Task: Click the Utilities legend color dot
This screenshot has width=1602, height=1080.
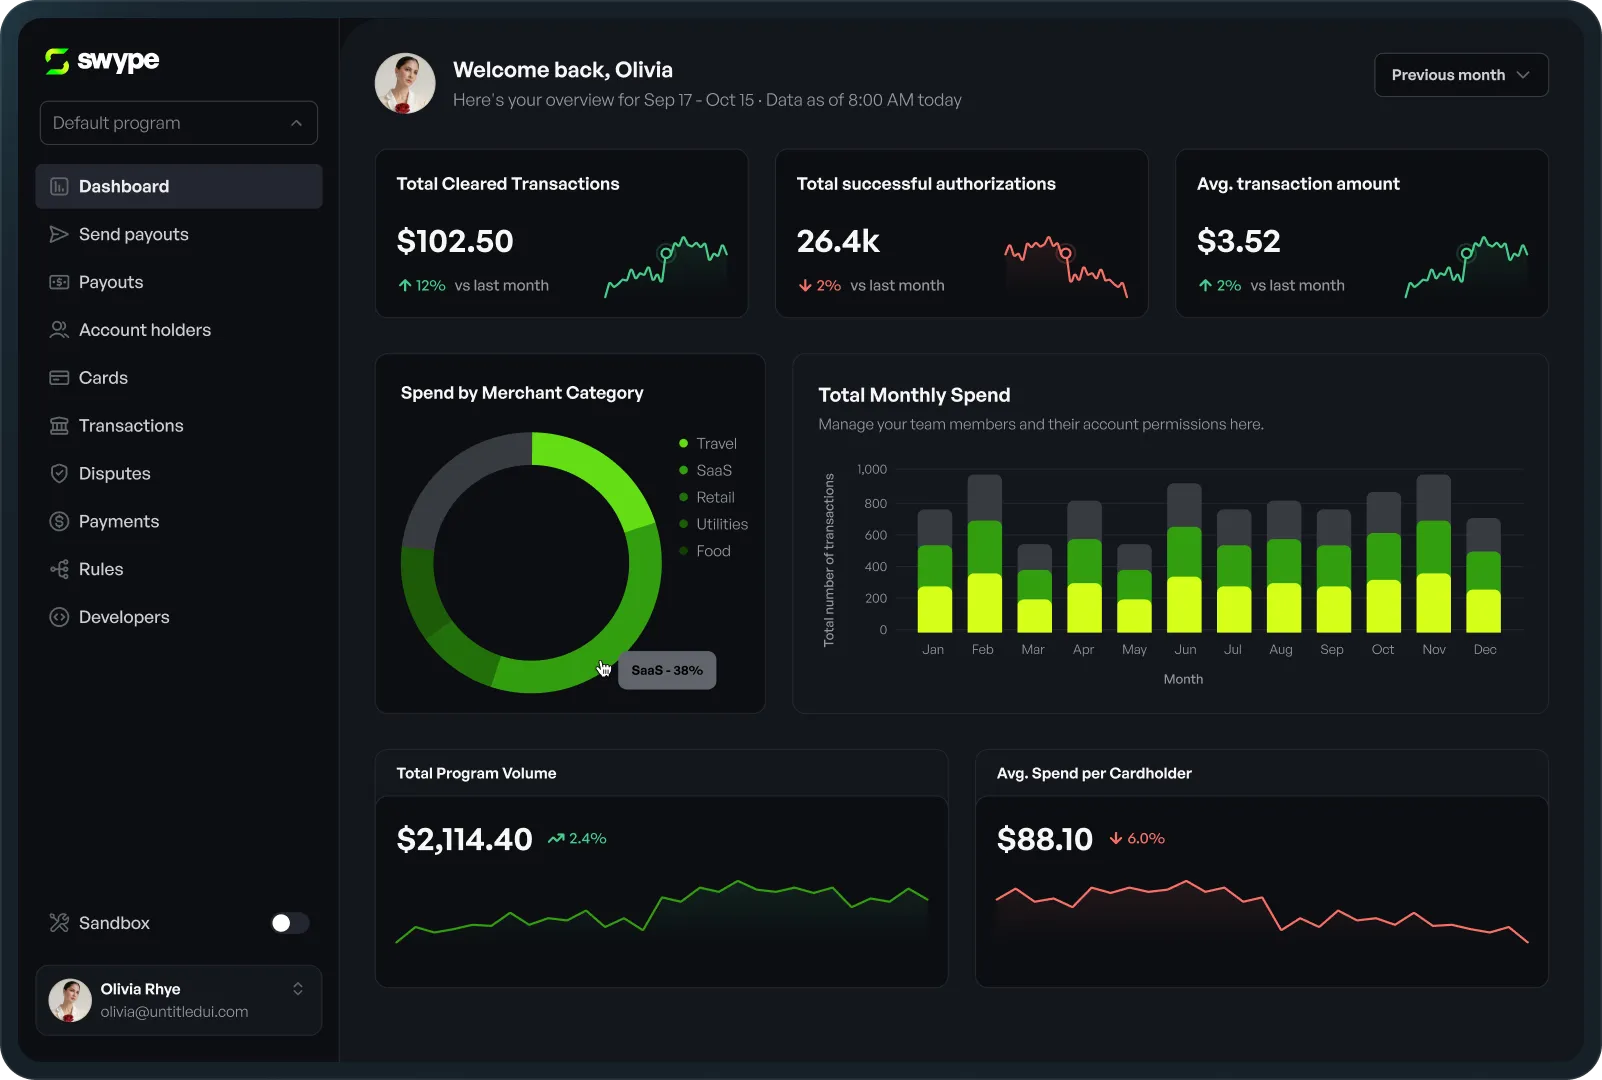Action: tap(684, 524)
